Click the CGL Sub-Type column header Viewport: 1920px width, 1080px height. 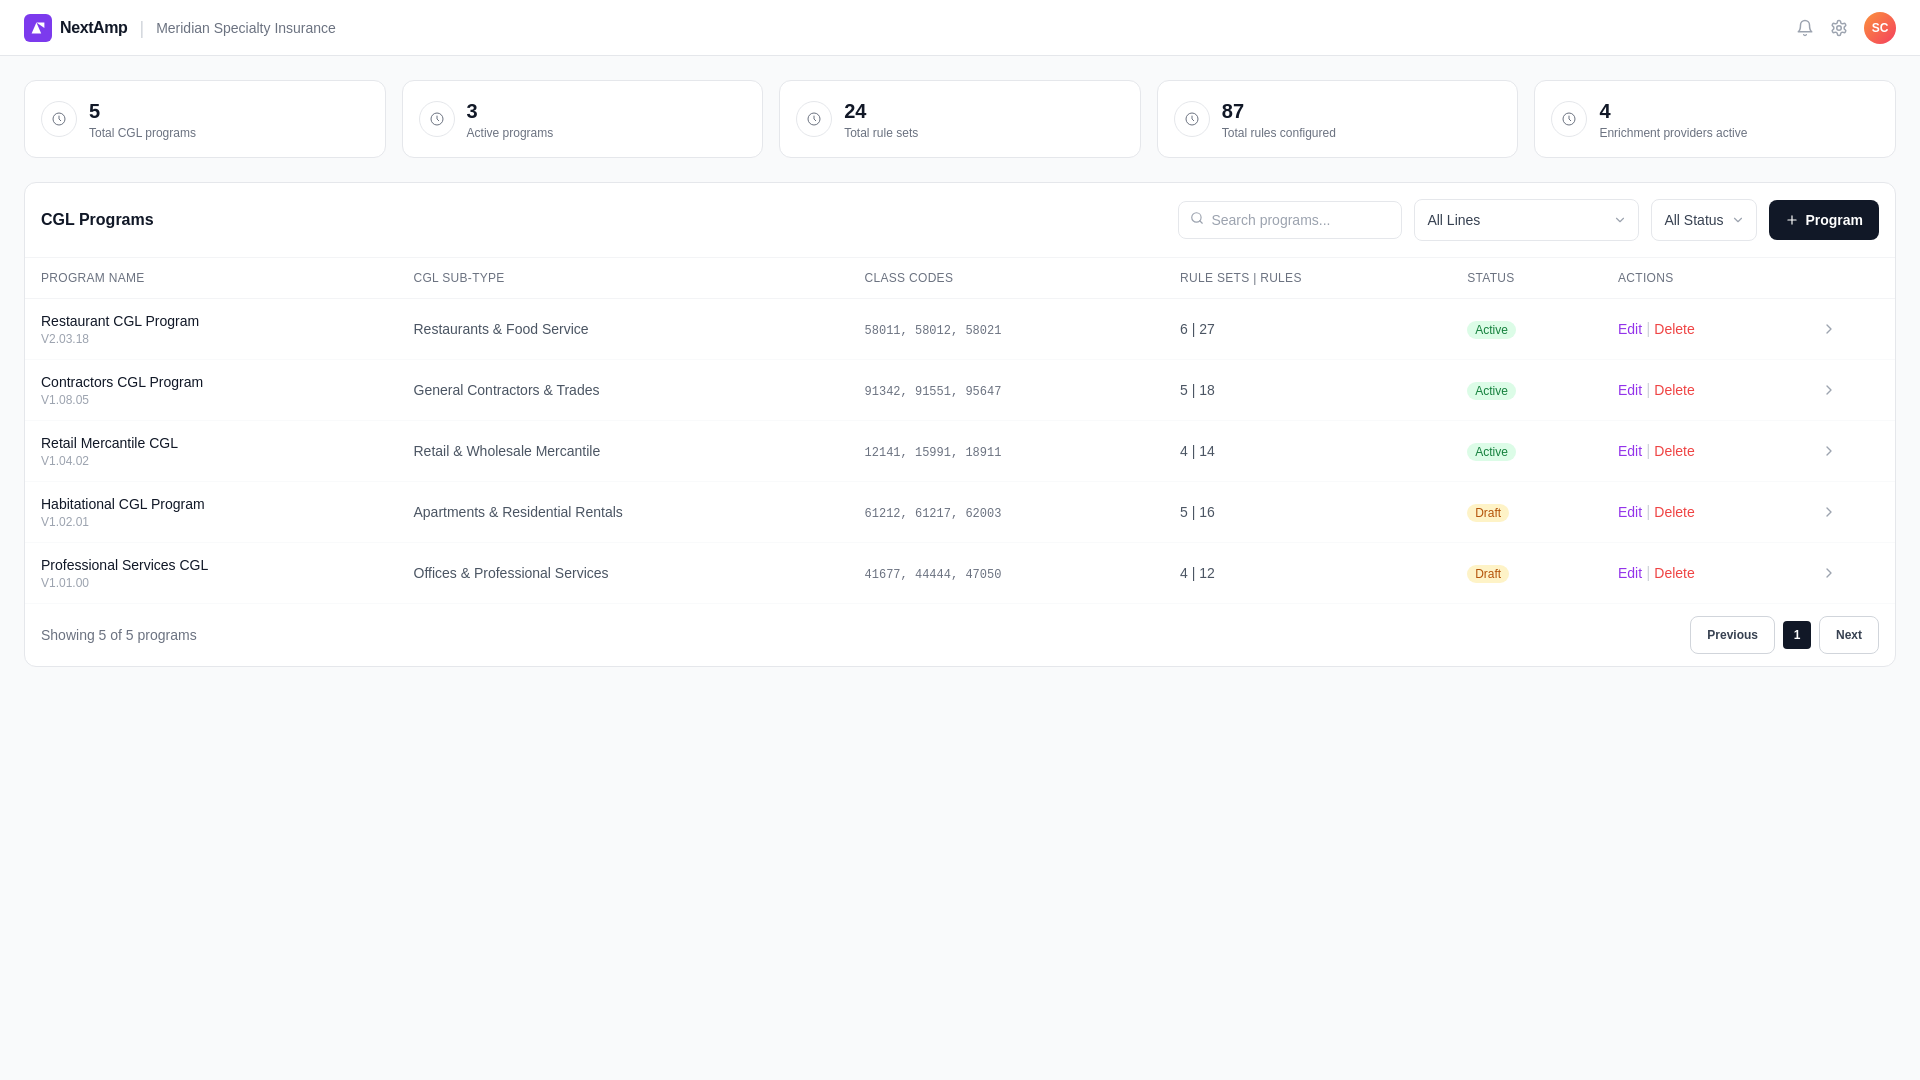tap(459, 278)
